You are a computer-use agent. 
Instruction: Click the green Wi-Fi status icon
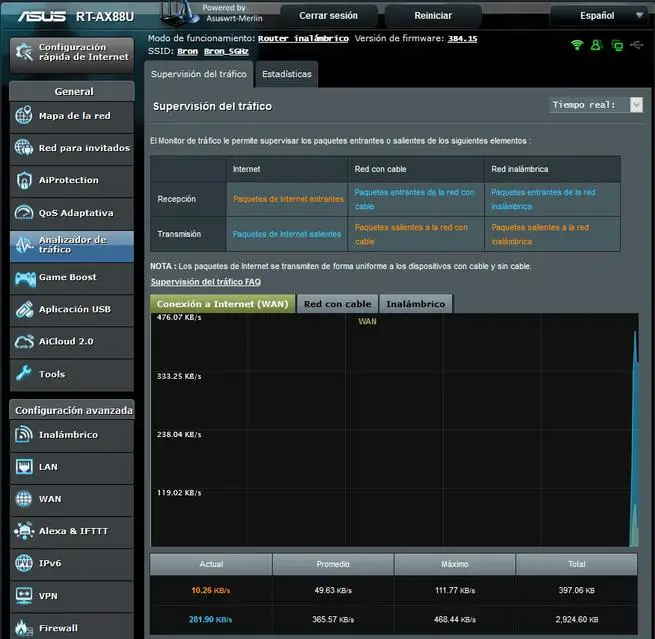pyautogui.click(x=577, y=45)
